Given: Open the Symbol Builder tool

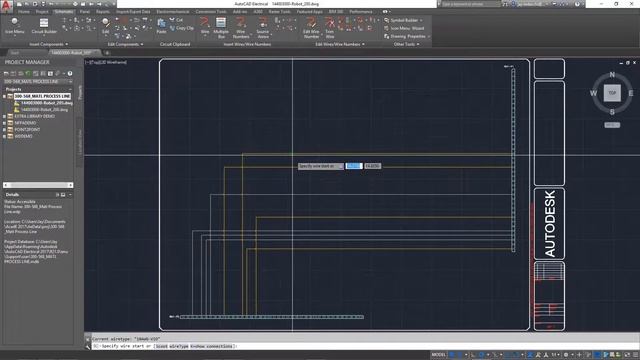Looking at the screenshot, I should point(403,20).
